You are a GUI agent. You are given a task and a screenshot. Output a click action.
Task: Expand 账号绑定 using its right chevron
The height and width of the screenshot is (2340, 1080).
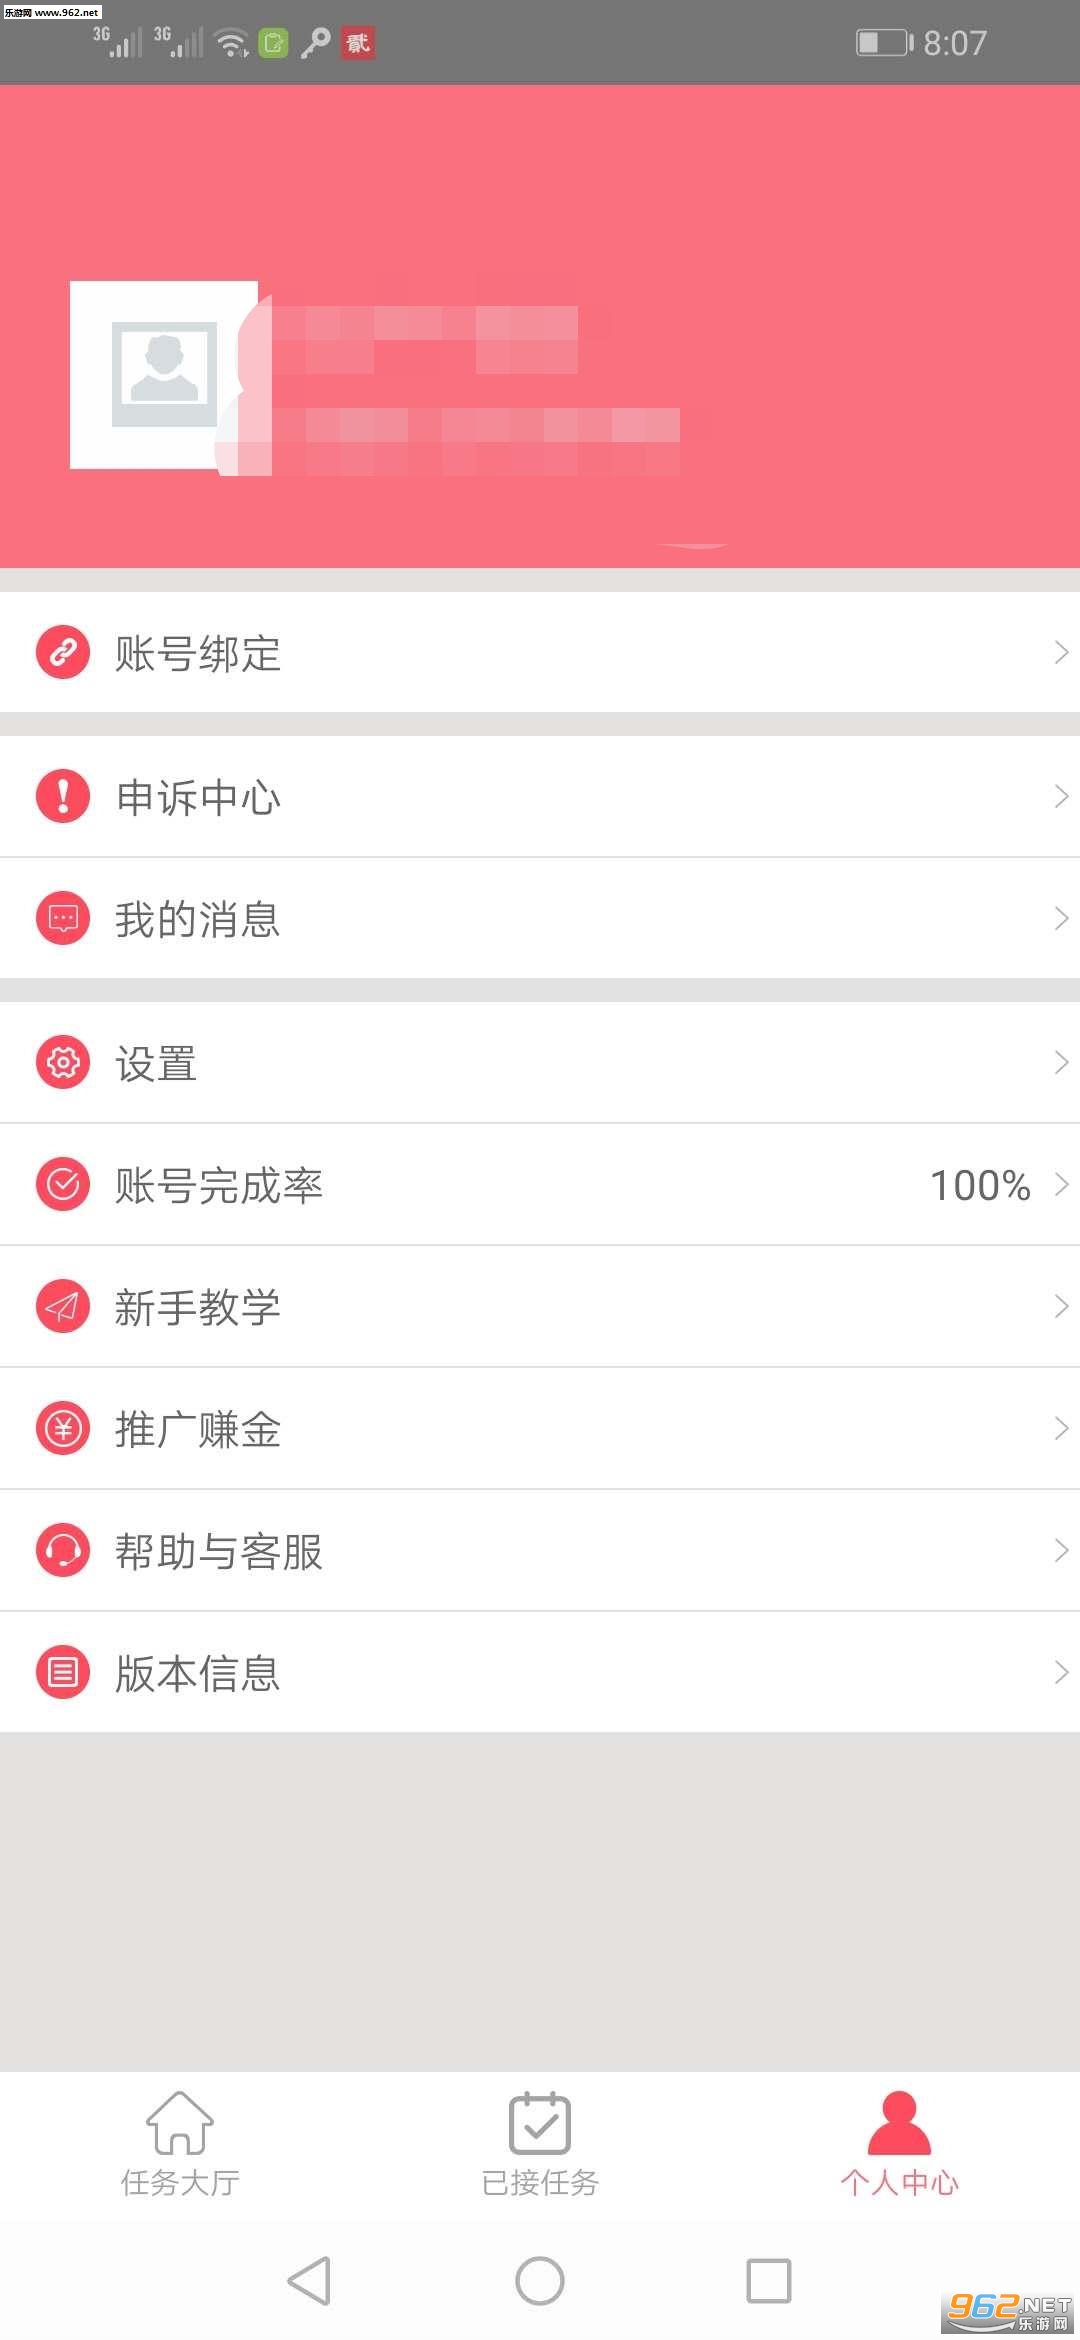click(x=1060, y=652)
